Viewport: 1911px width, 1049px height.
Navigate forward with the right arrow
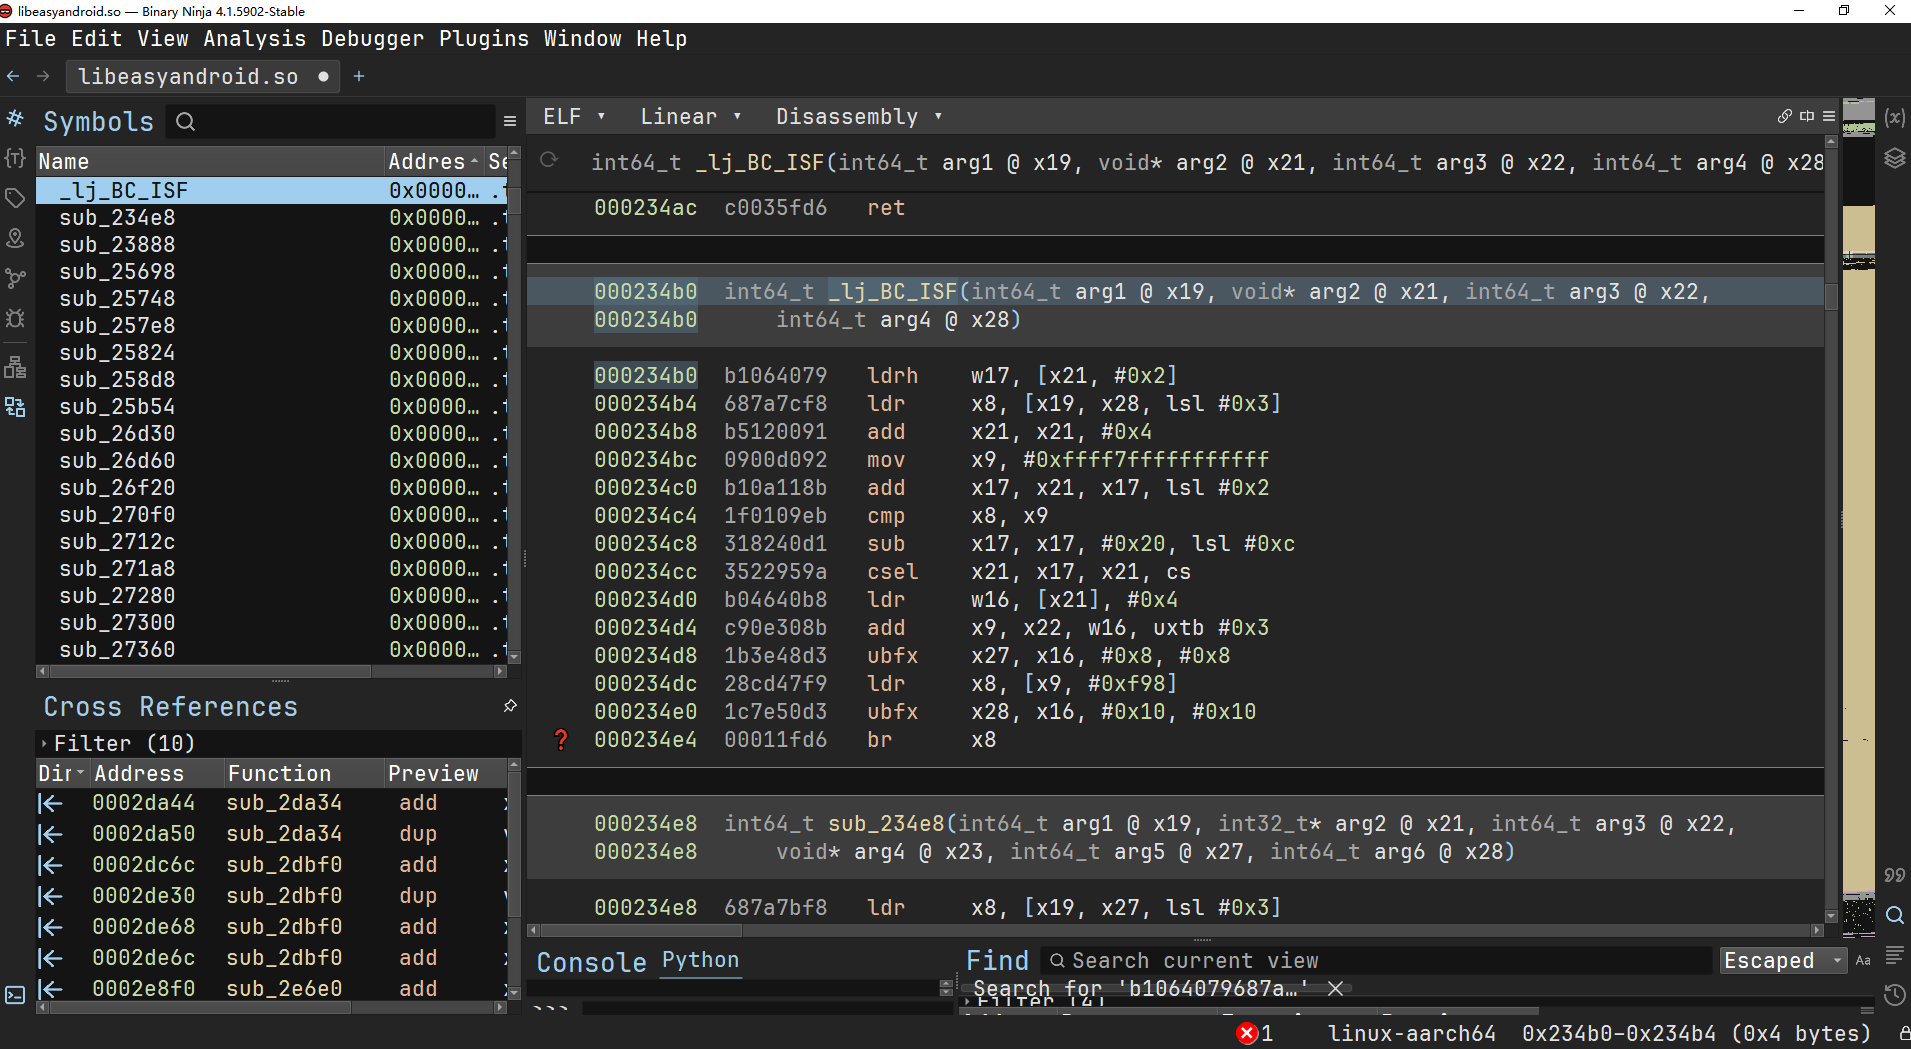43,76
